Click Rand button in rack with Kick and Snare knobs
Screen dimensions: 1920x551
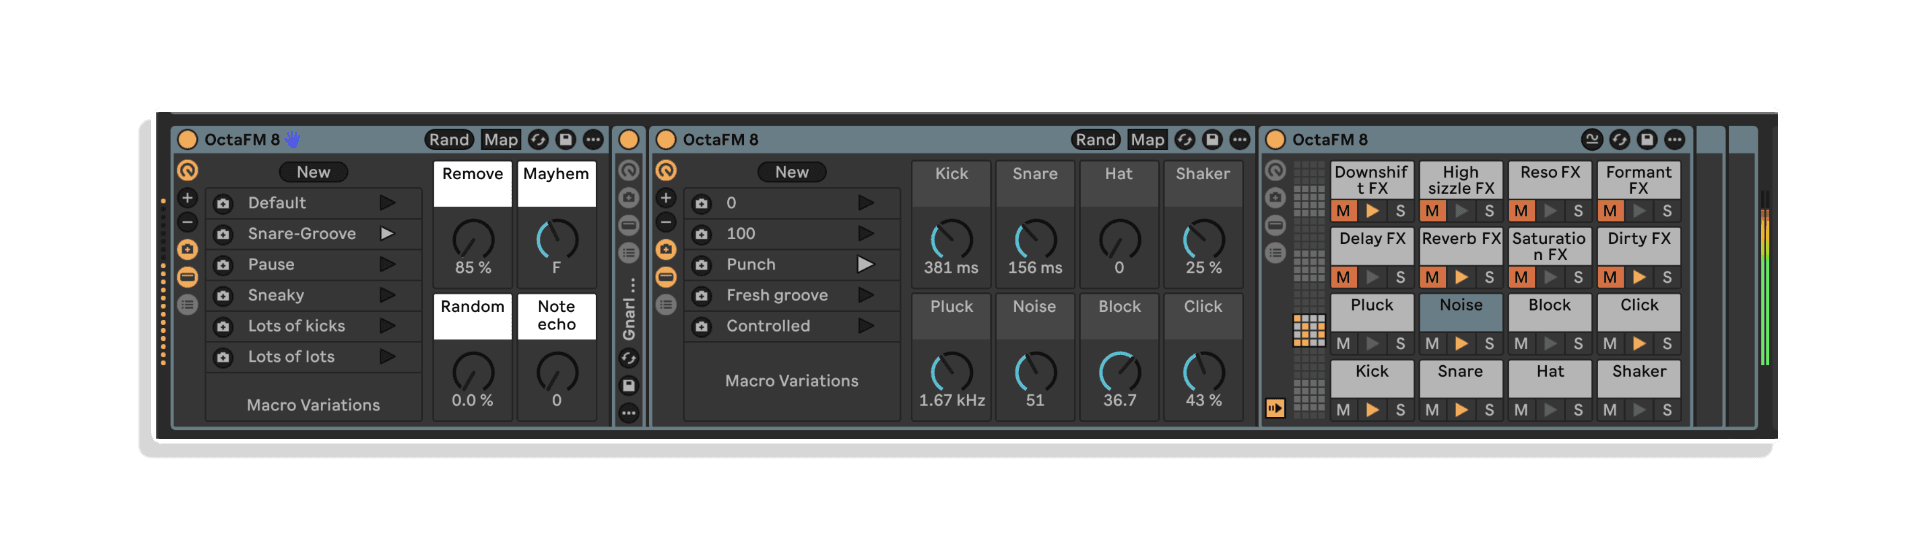(x=1096, y=140)
